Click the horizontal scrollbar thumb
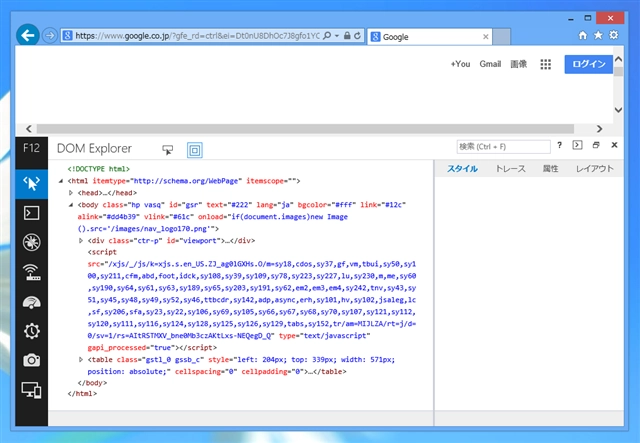640x443 pixels. [305, 129]
